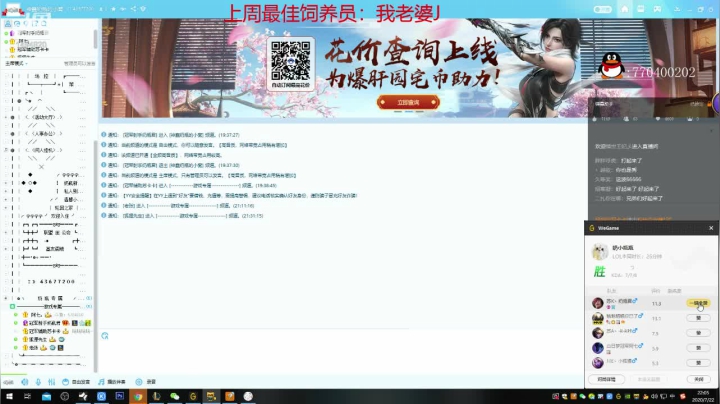Flip the toggle switch beside the home icon
Viewport: 720px width, 404px height.
coord(602,9)
